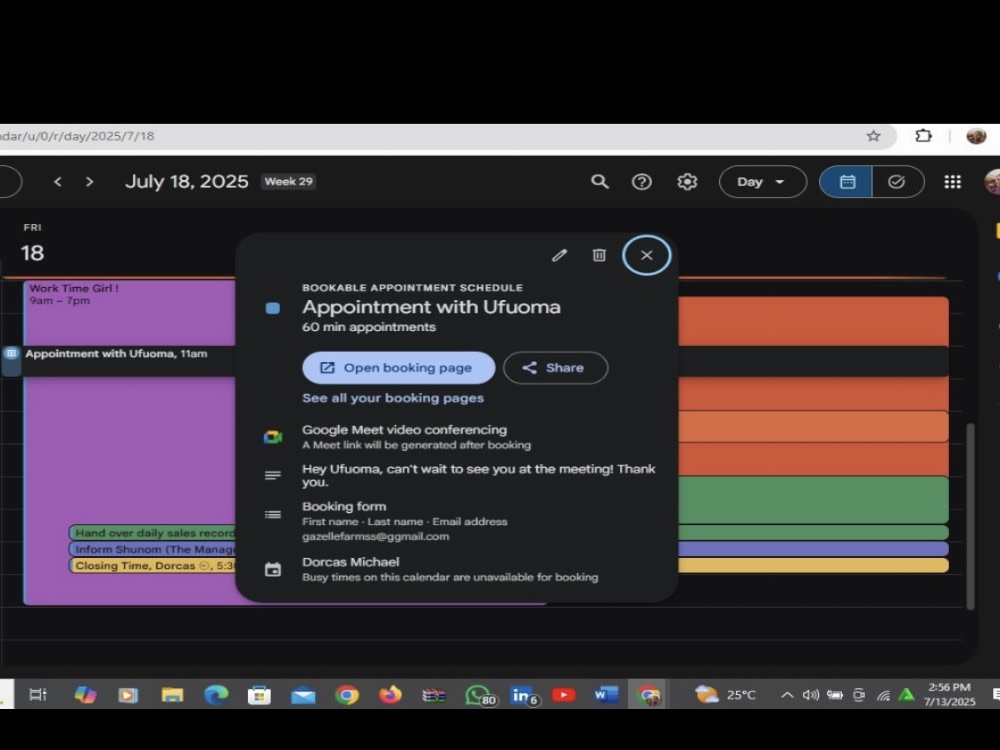Open the booking page
Screen dimensions: 1000x750
pos(399,368)
